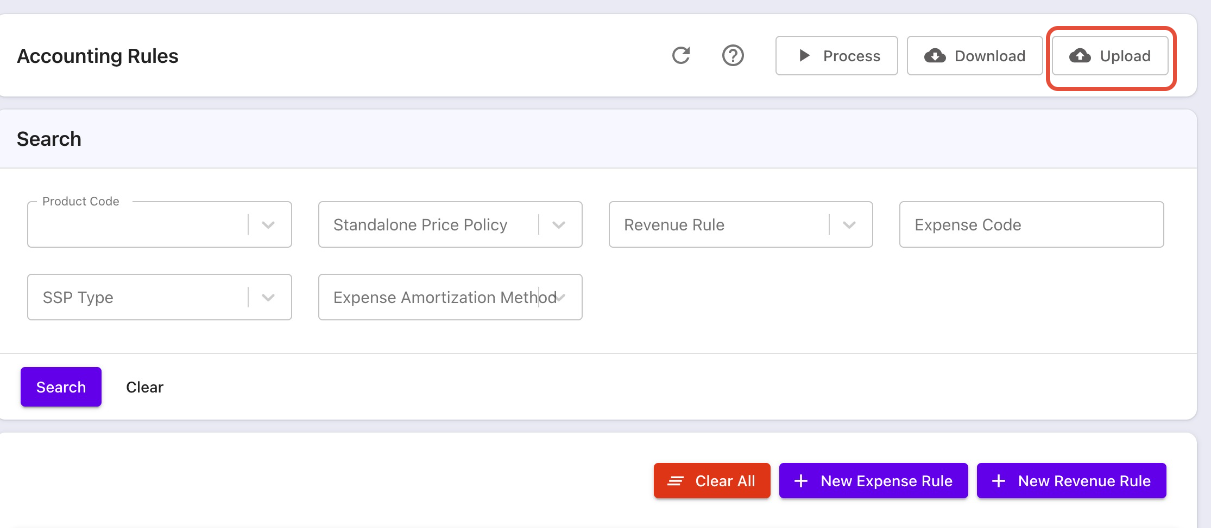This screenshot has height=528, width=1211.
Task: Expand the Standalone Price Policy dropdown
Action: tap(559, 225)
